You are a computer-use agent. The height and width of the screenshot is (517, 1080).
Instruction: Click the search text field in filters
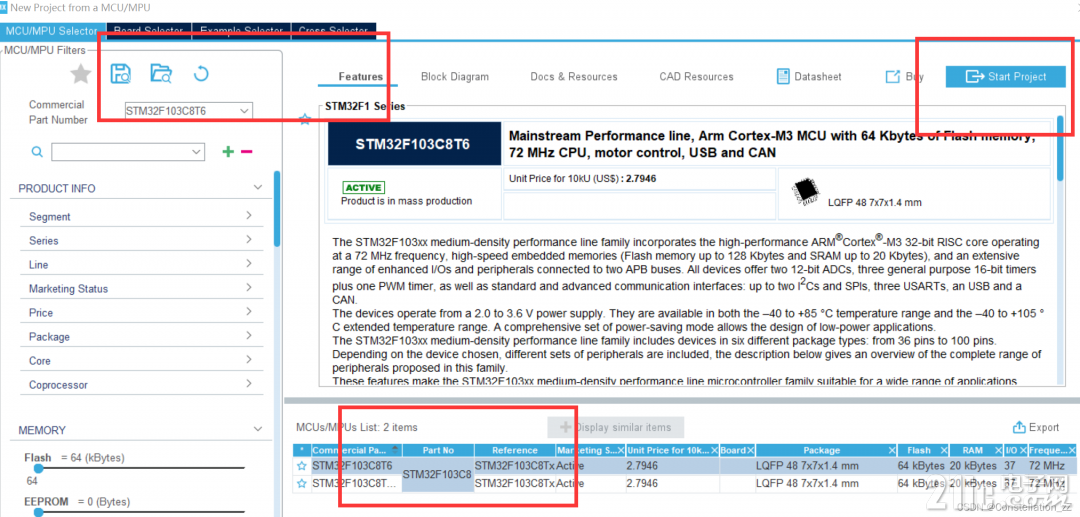(x=121, y=151)
